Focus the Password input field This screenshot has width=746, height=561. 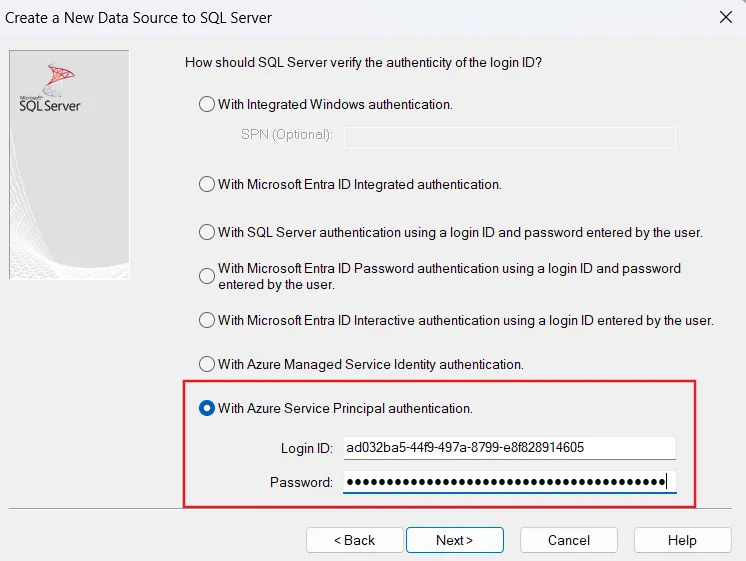point(510,482)
